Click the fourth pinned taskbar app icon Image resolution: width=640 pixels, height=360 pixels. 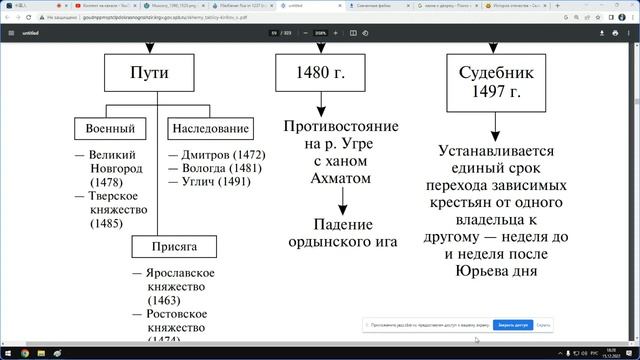click(x=58, y=353)
